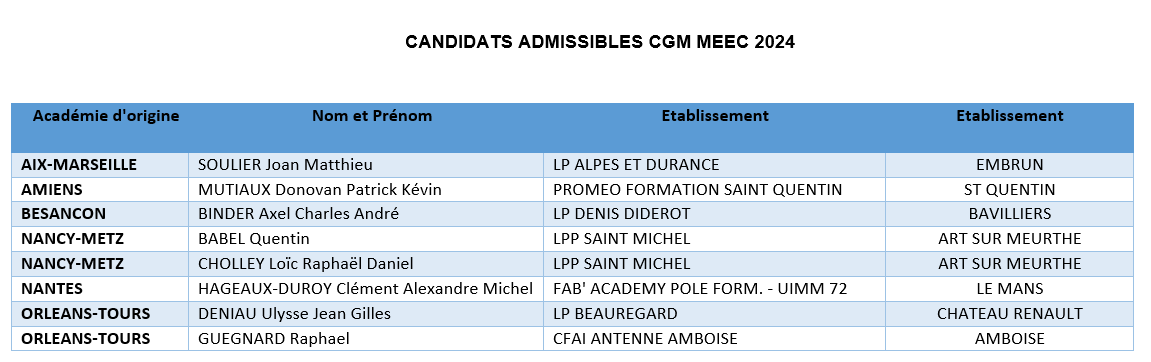Select the NANTES academy cell

click(101, 289)
